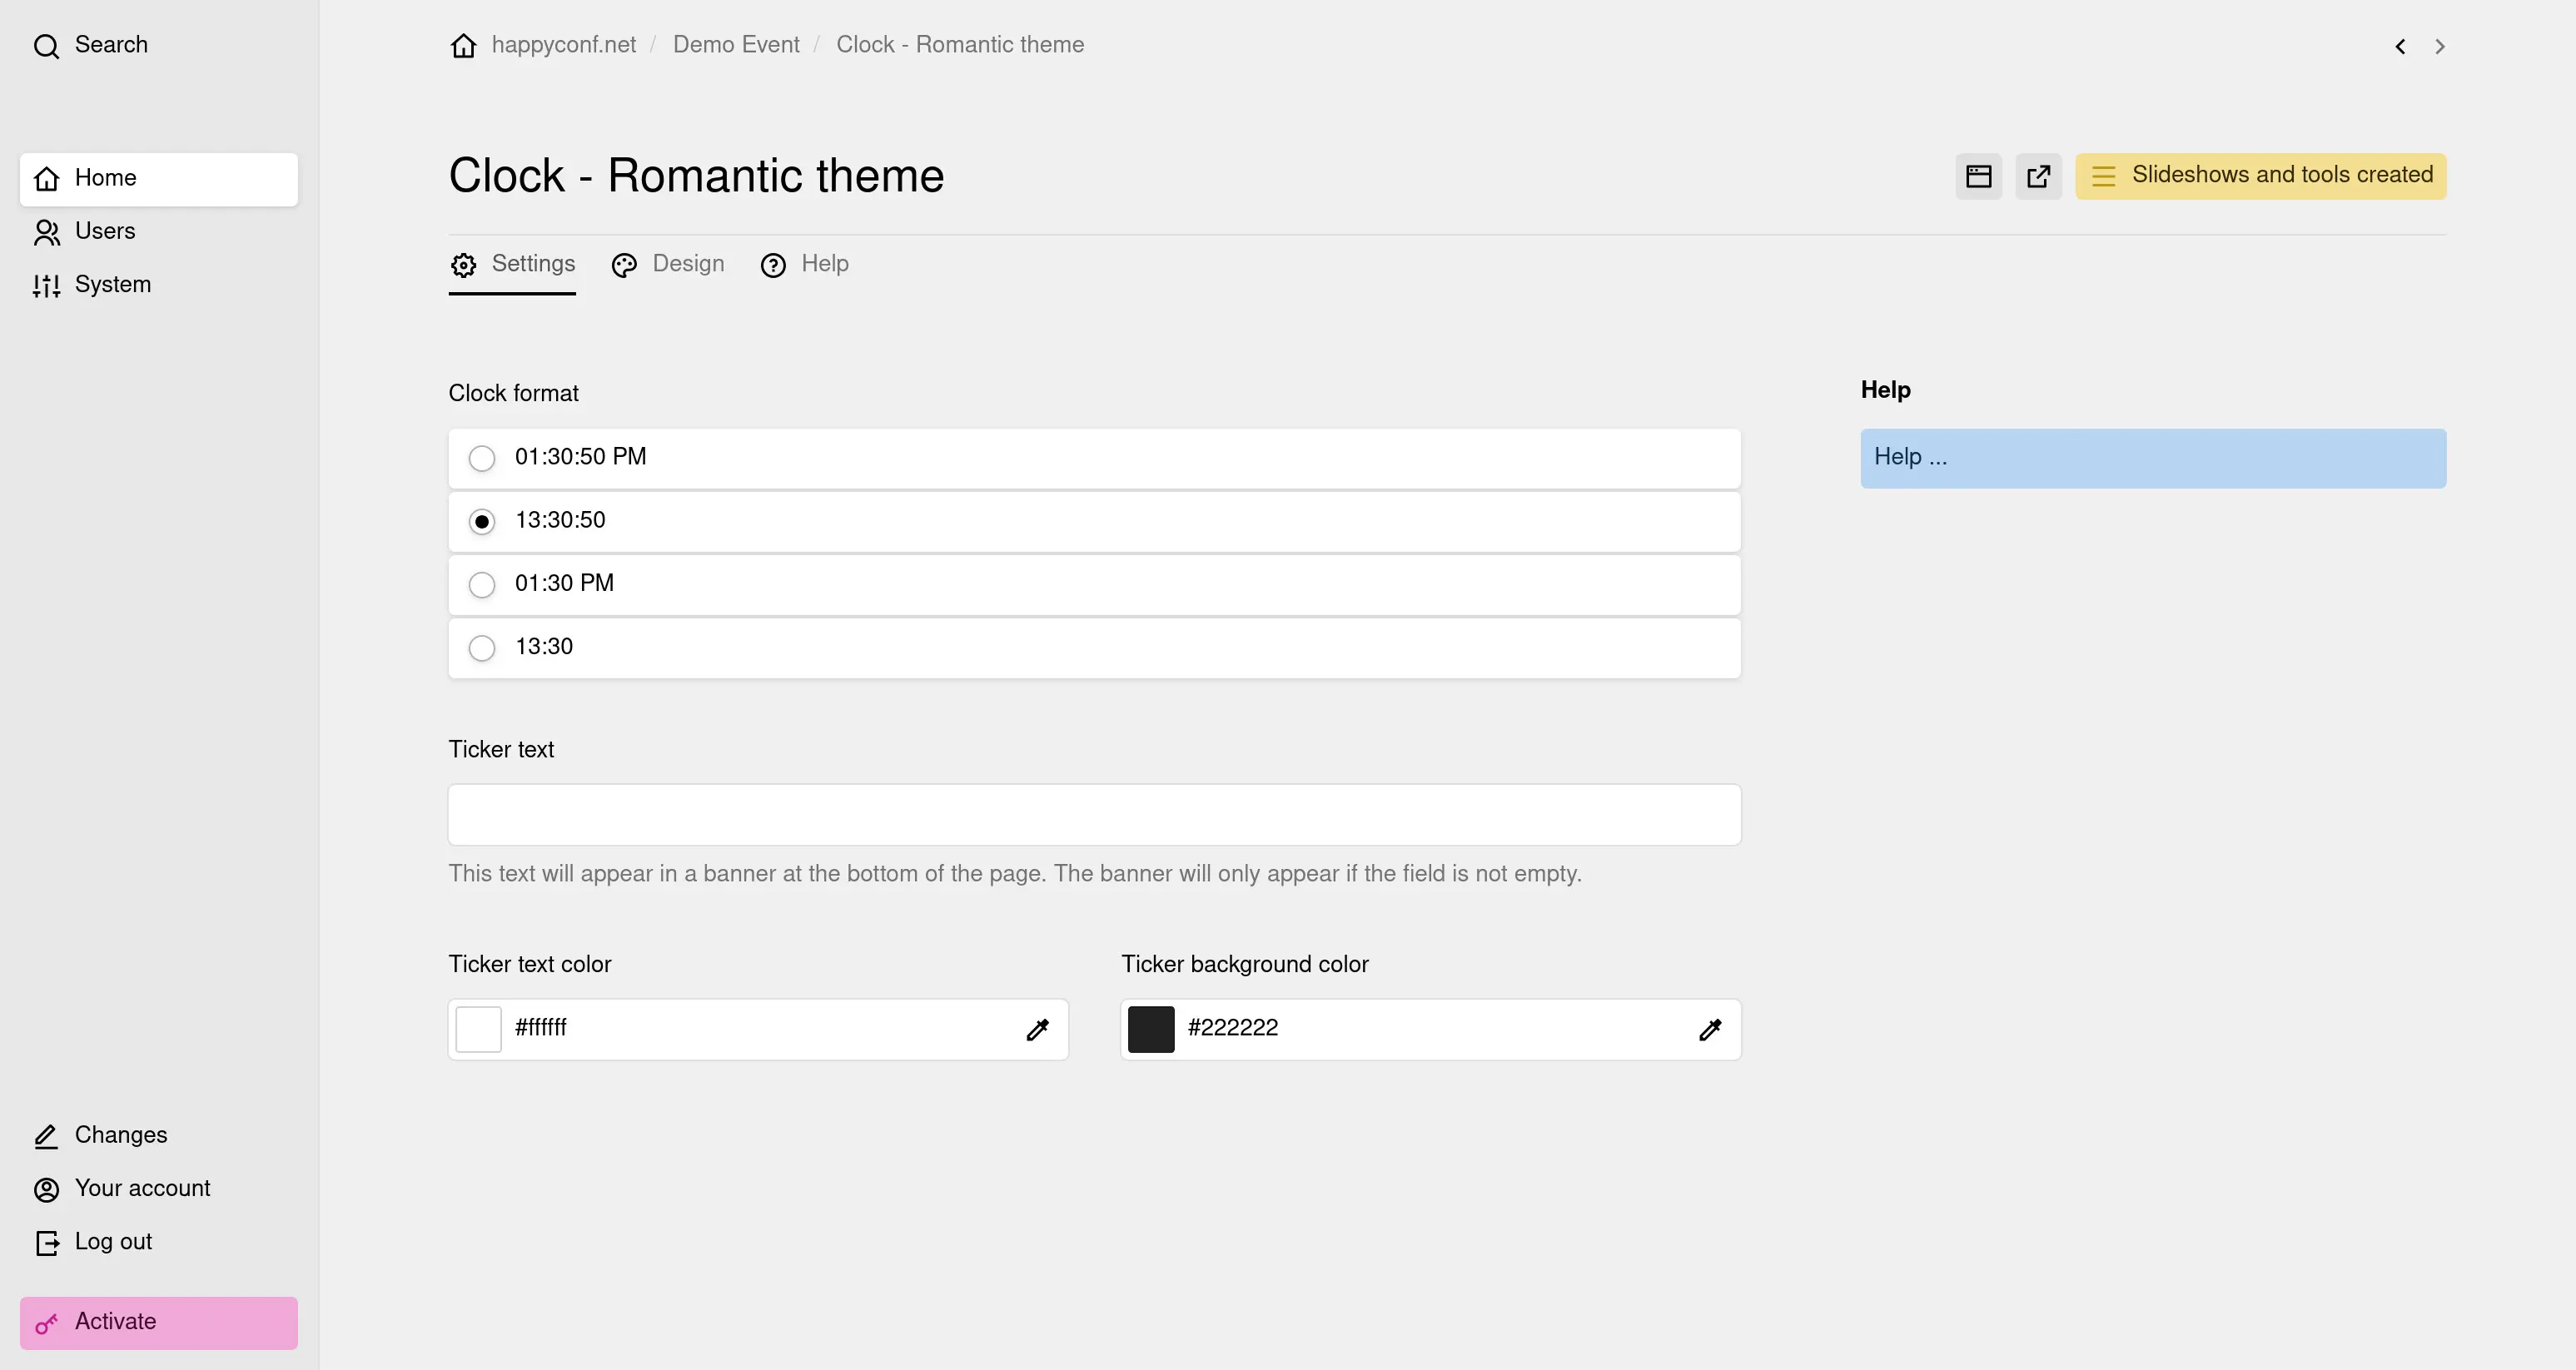Open the Demo Event breadcrumb link
The image size is (2576, 1370).
[736, 45]
